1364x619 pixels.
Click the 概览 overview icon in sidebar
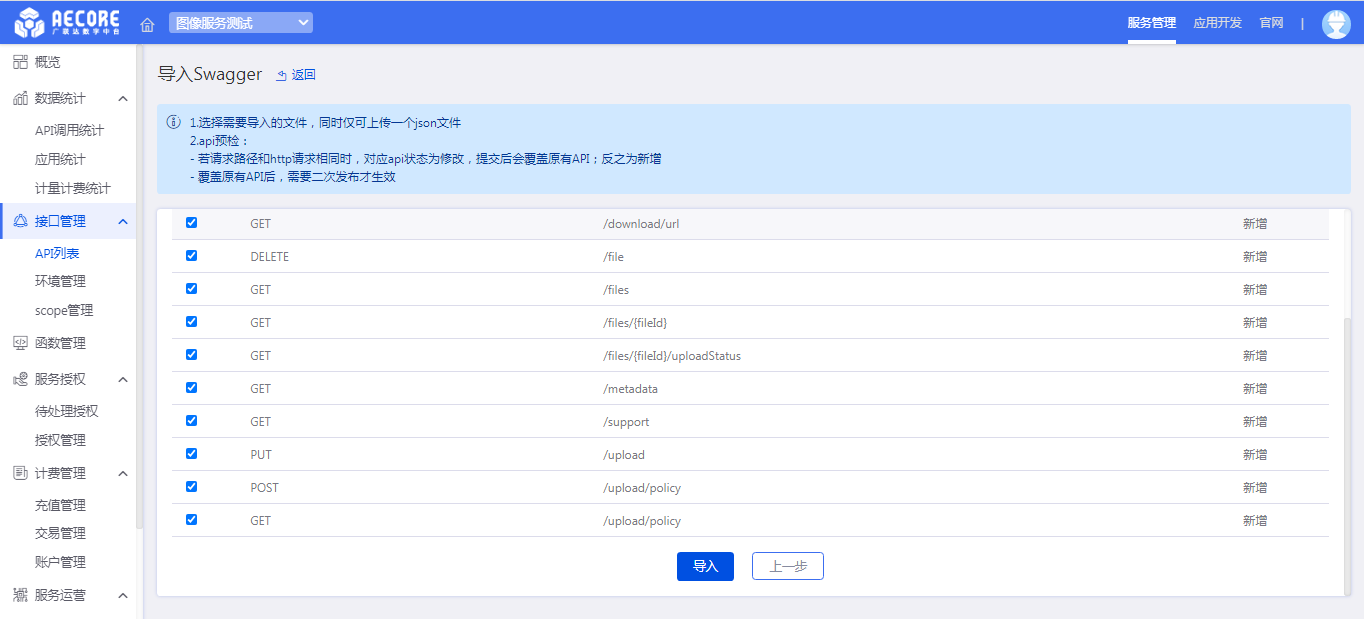tap(20, 62)
